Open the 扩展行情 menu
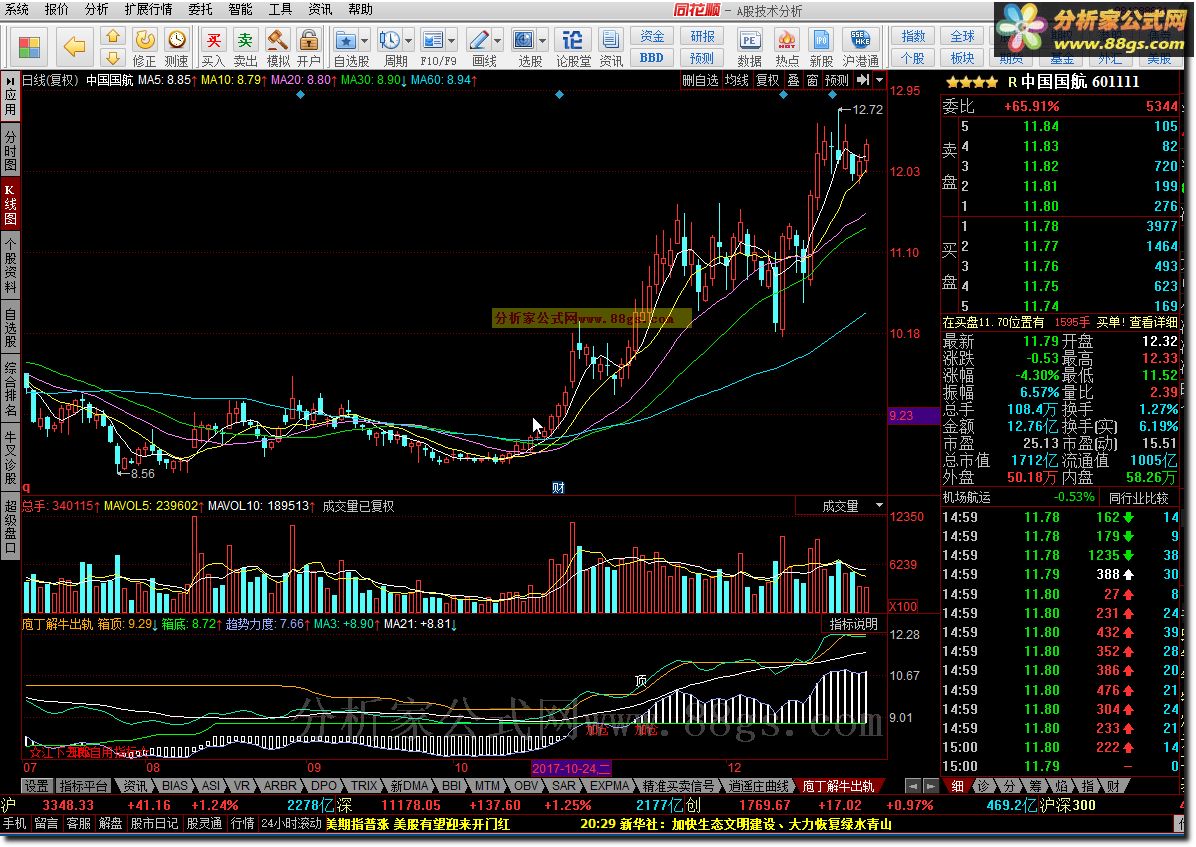Image resolution: width=1196 pixels, height=847 pixels. (149, 9)
